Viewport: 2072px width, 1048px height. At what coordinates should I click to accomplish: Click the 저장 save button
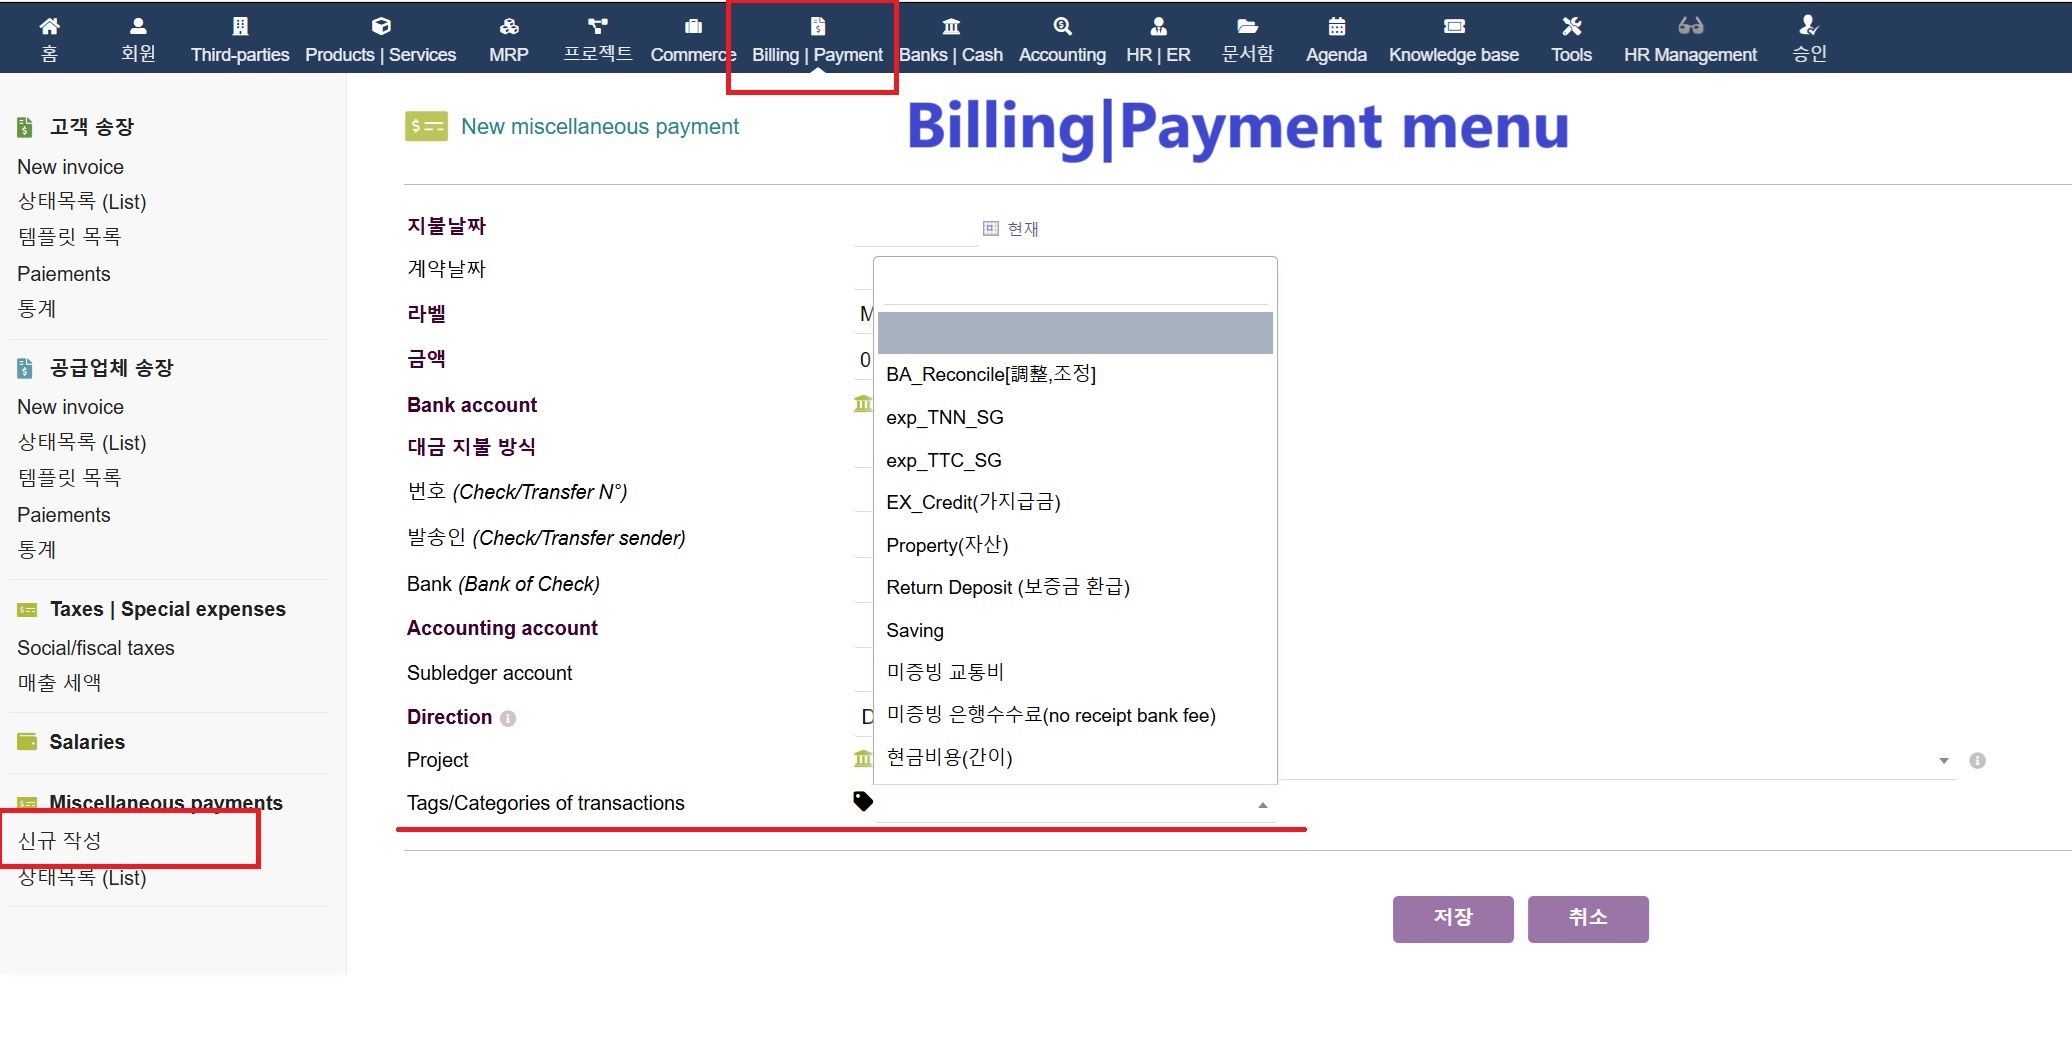[x=1452, y=918]
